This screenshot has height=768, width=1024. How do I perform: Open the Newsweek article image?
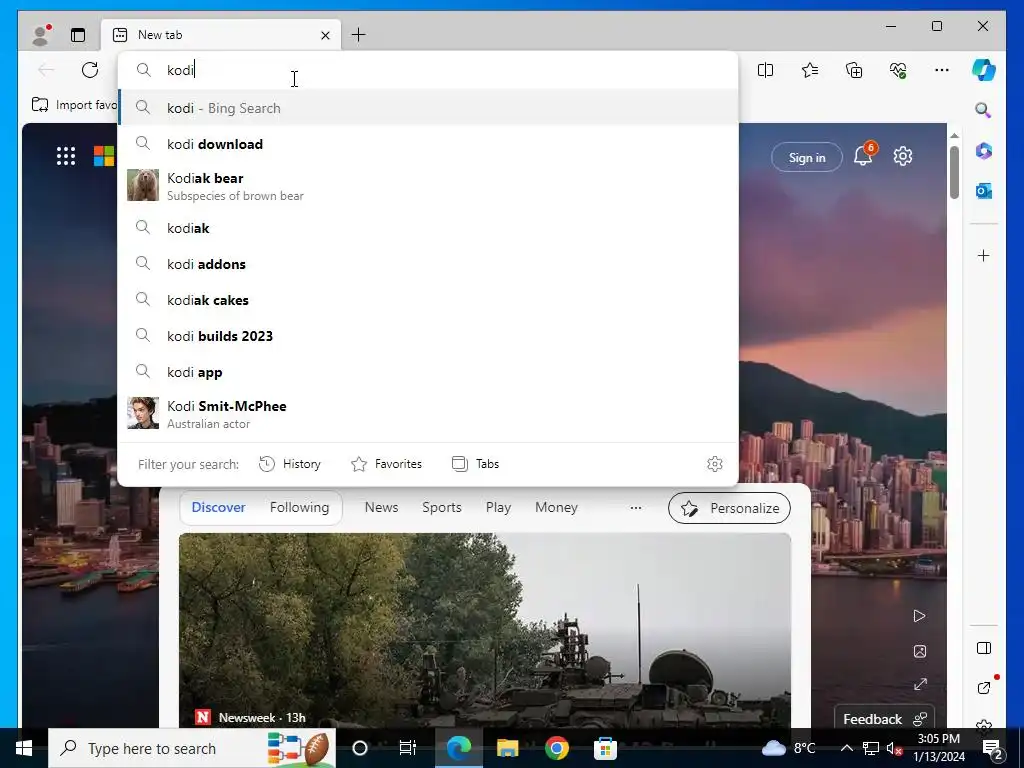click(485, 630)
